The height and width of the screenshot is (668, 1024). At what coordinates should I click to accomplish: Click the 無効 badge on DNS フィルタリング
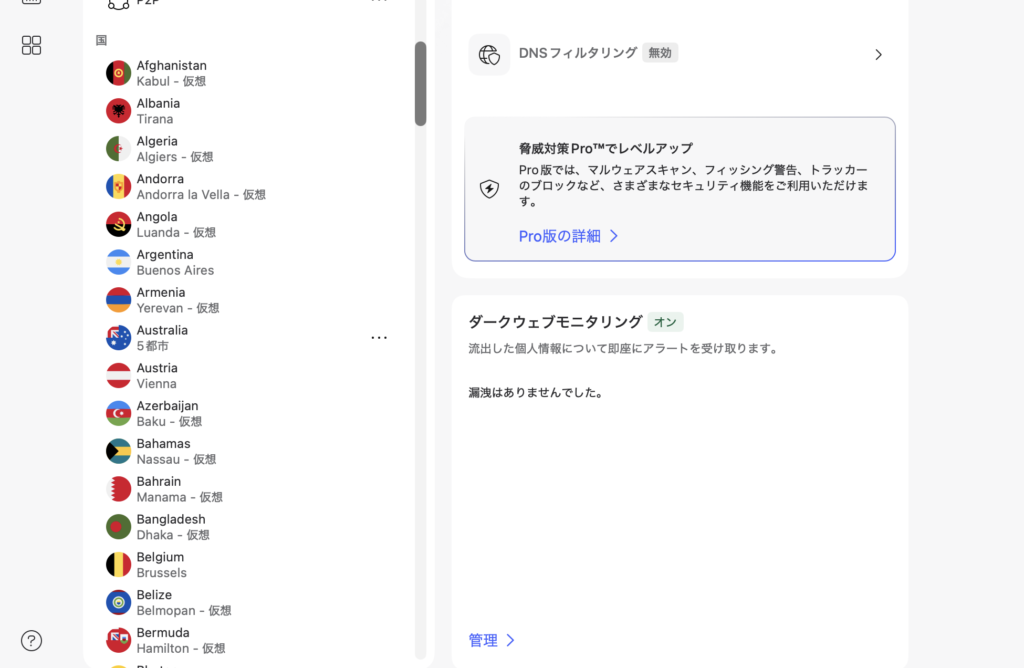click(x=659, y=52)
